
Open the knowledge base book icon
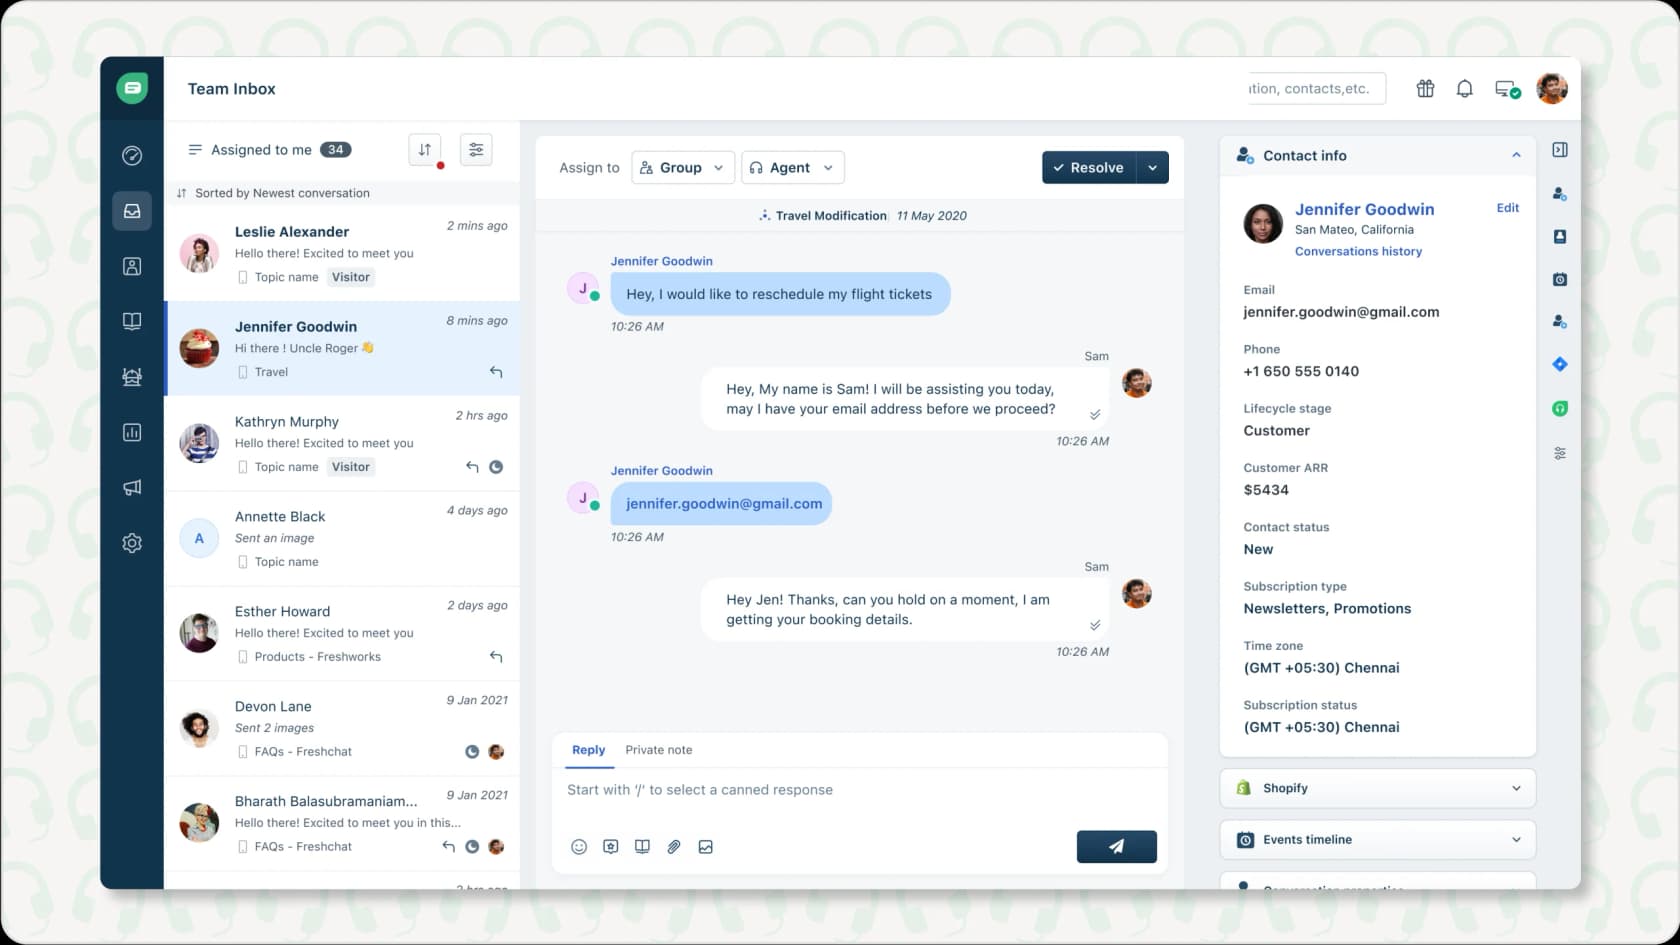[132, 321]
